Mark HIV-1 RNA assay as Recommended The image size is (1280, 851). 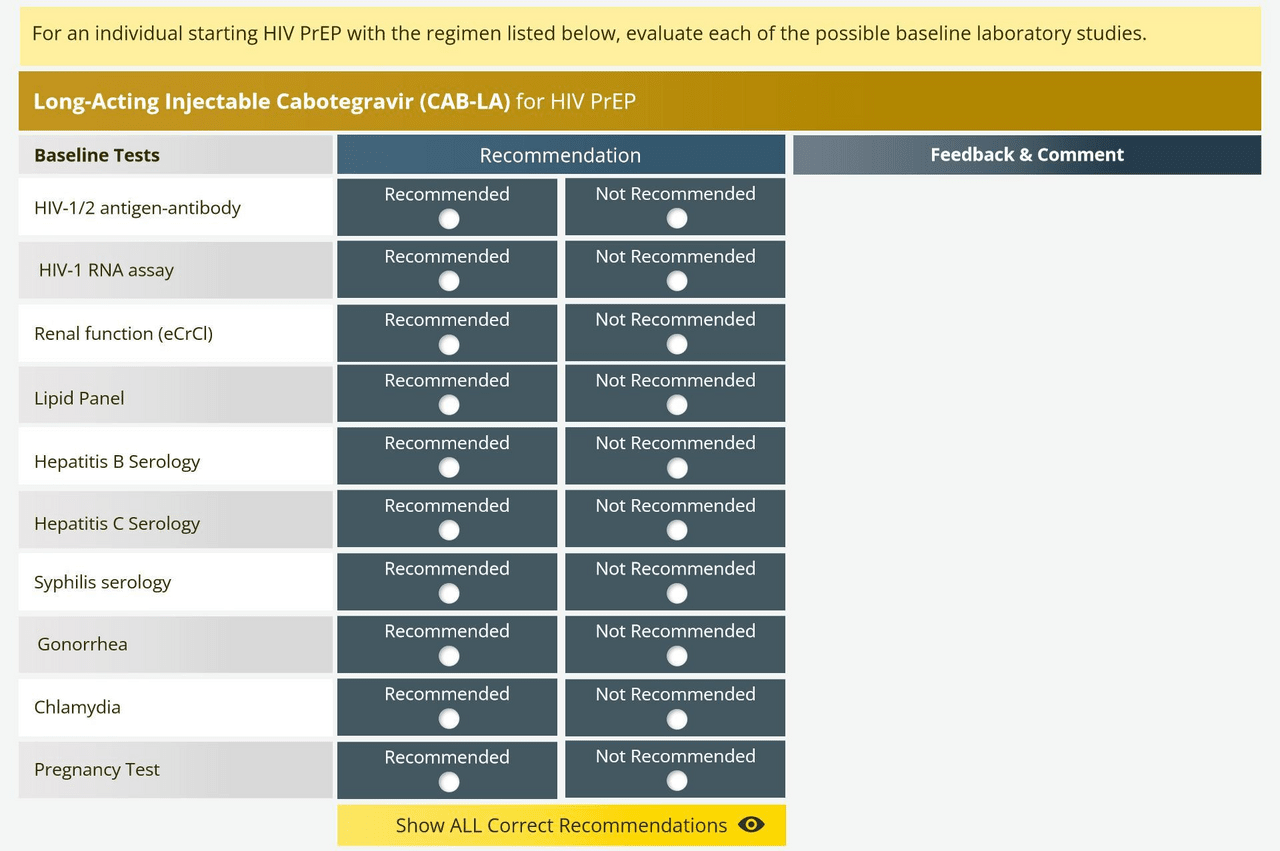coord(449,281)
